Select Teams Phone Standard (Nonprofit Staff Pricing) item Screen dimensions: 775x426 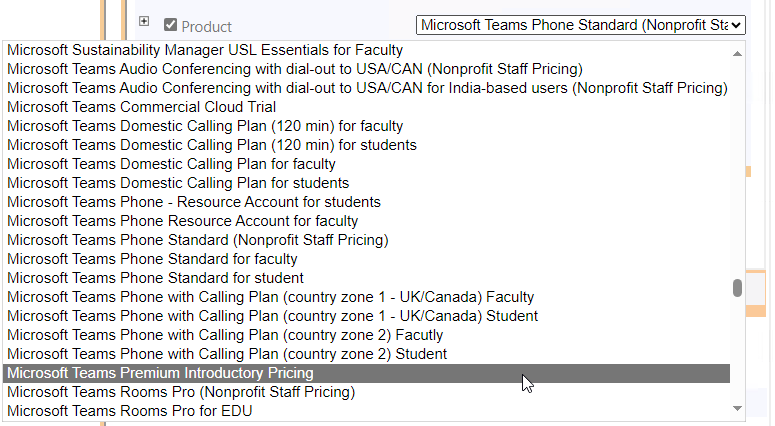tap(366, 240)
